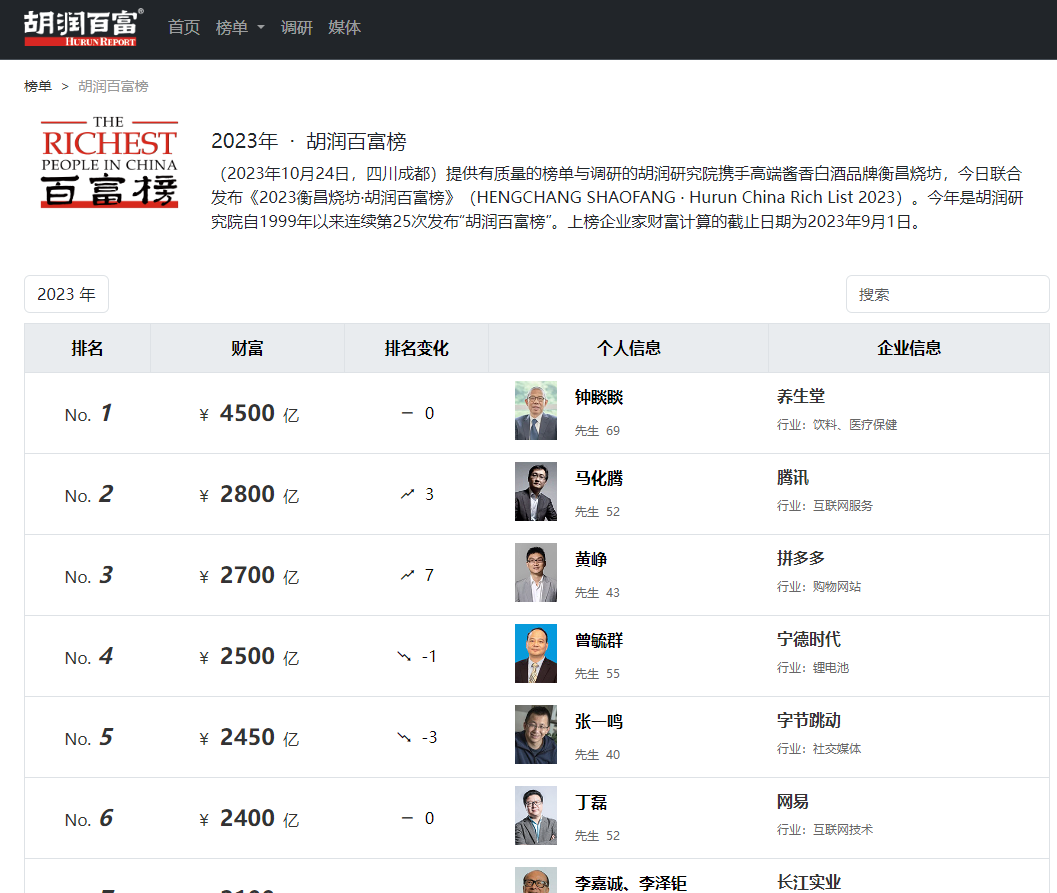Click the rank label No. 2
1057x893 pixels.
pyautogui.click(x=88, y=494)
